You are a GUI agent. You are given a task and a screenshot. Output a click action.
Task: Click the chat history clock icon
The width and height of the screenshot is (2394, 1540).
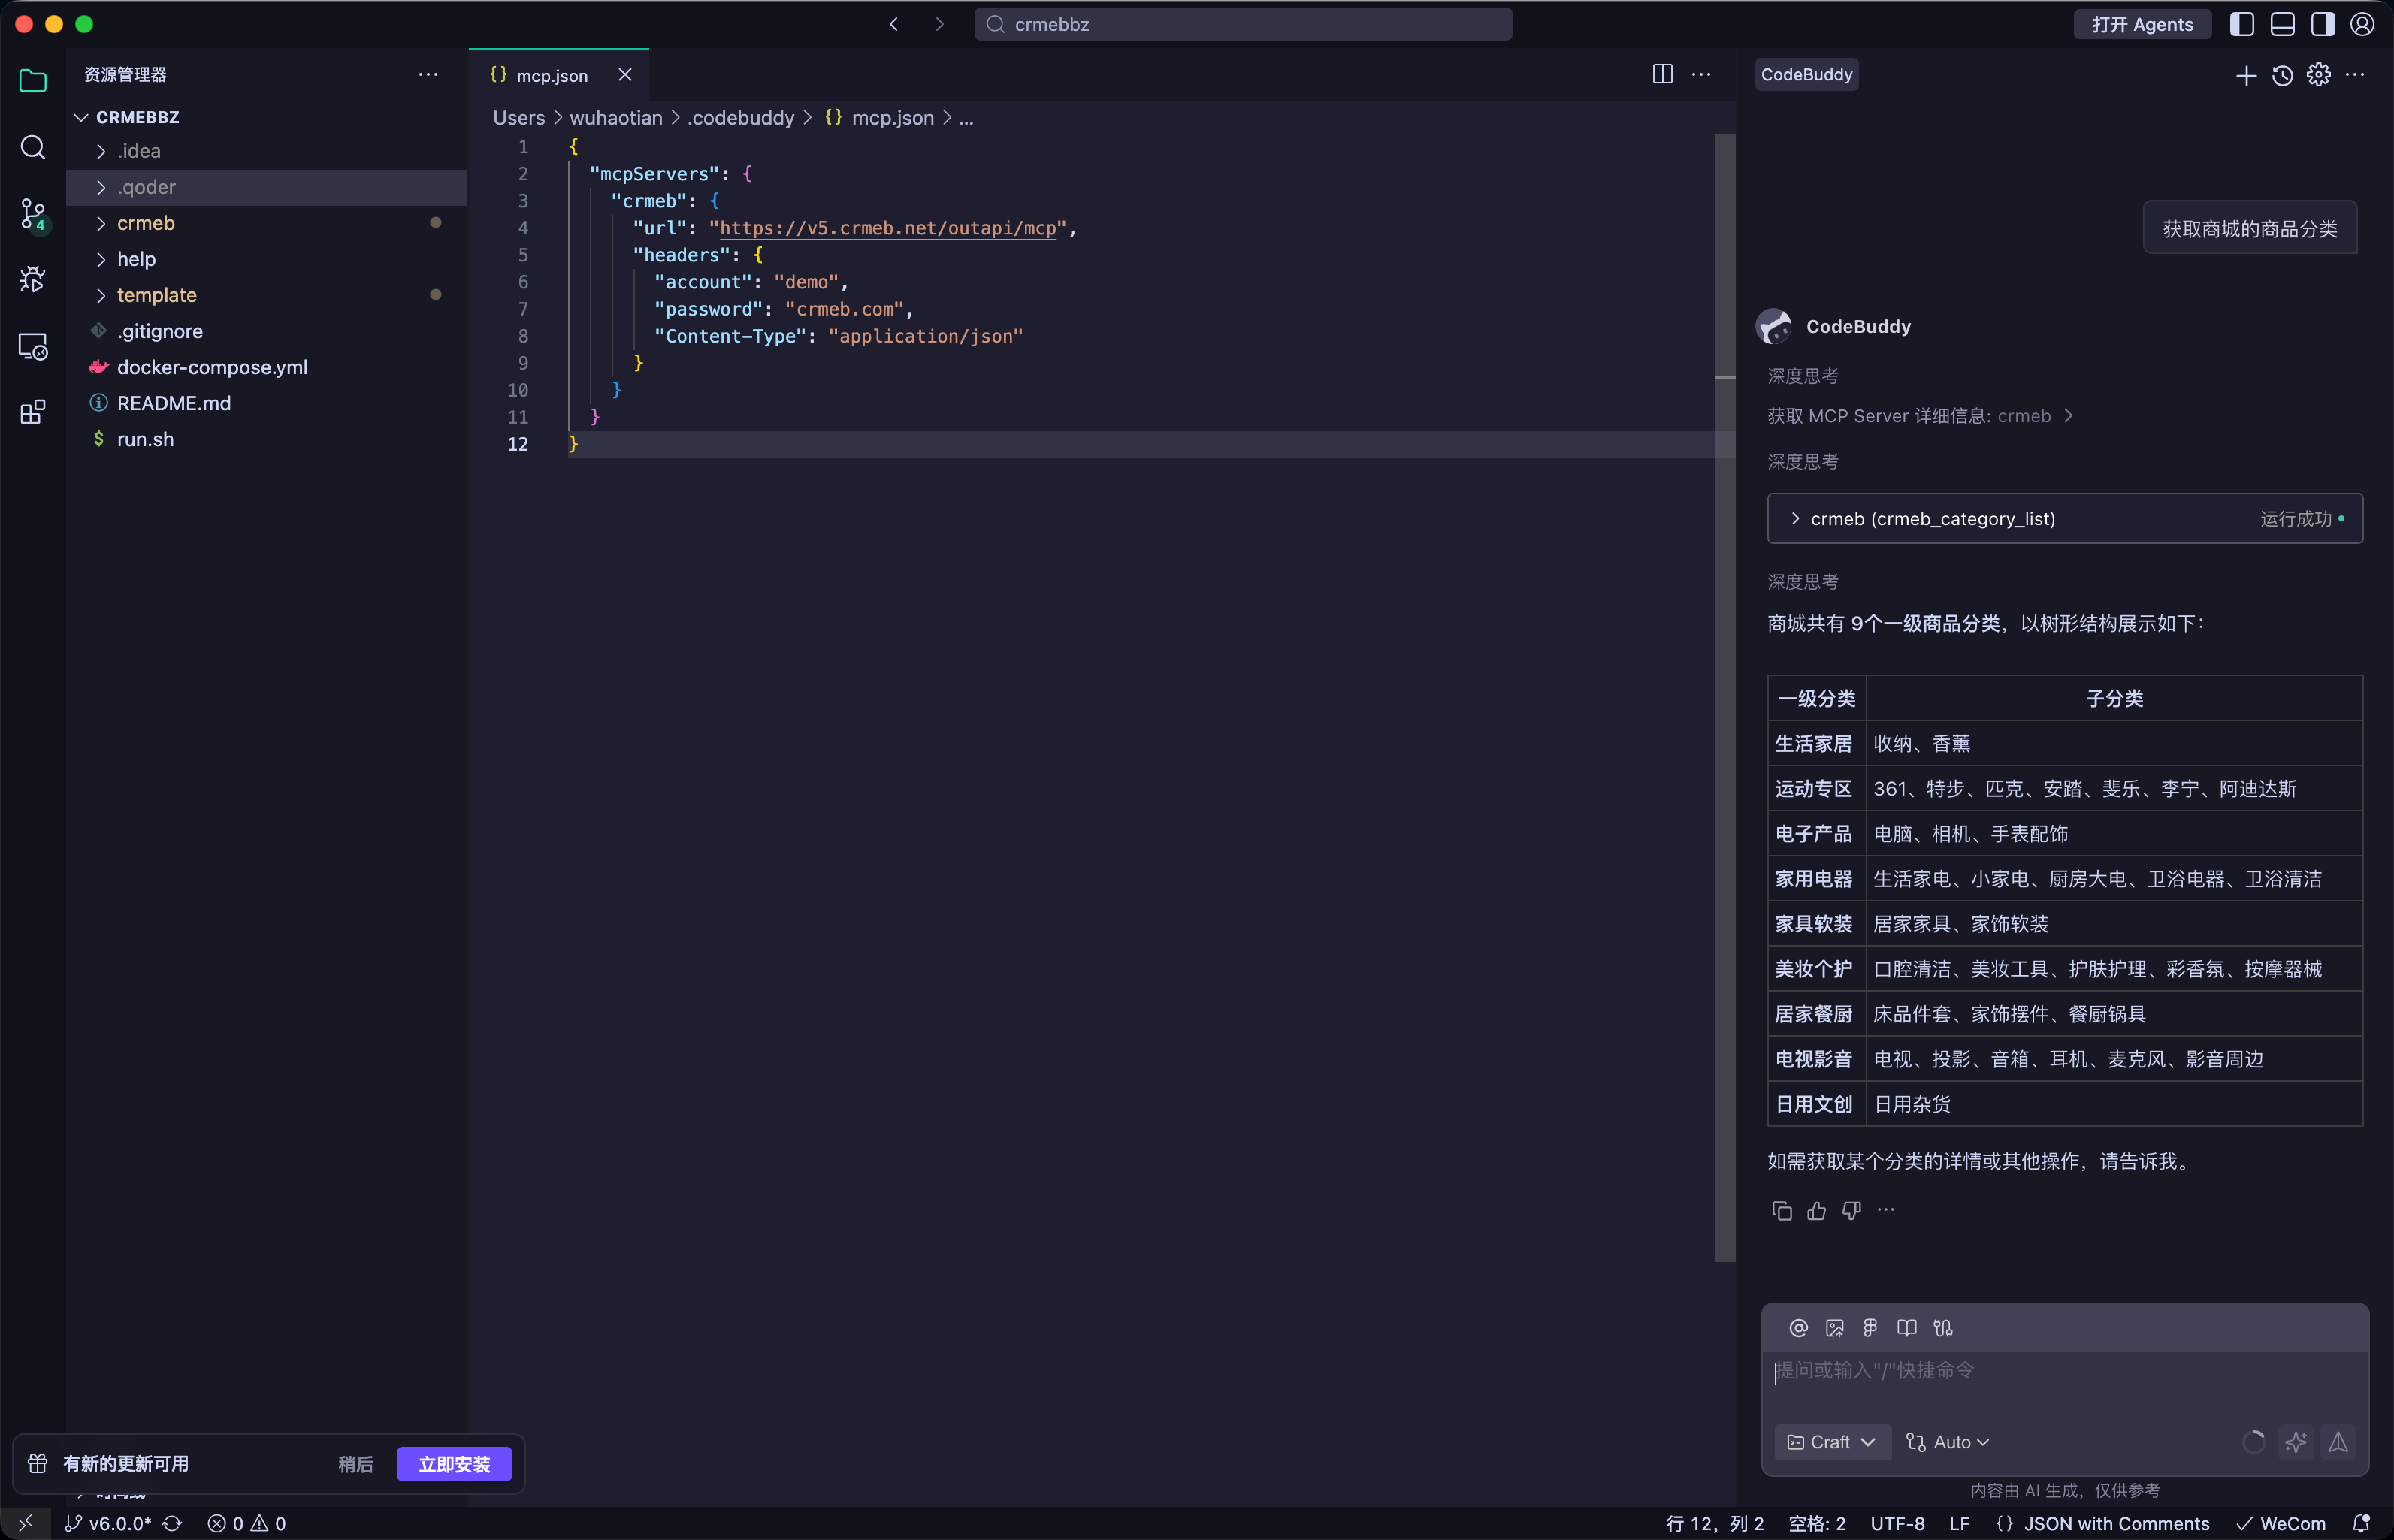tap(2282, 75)
